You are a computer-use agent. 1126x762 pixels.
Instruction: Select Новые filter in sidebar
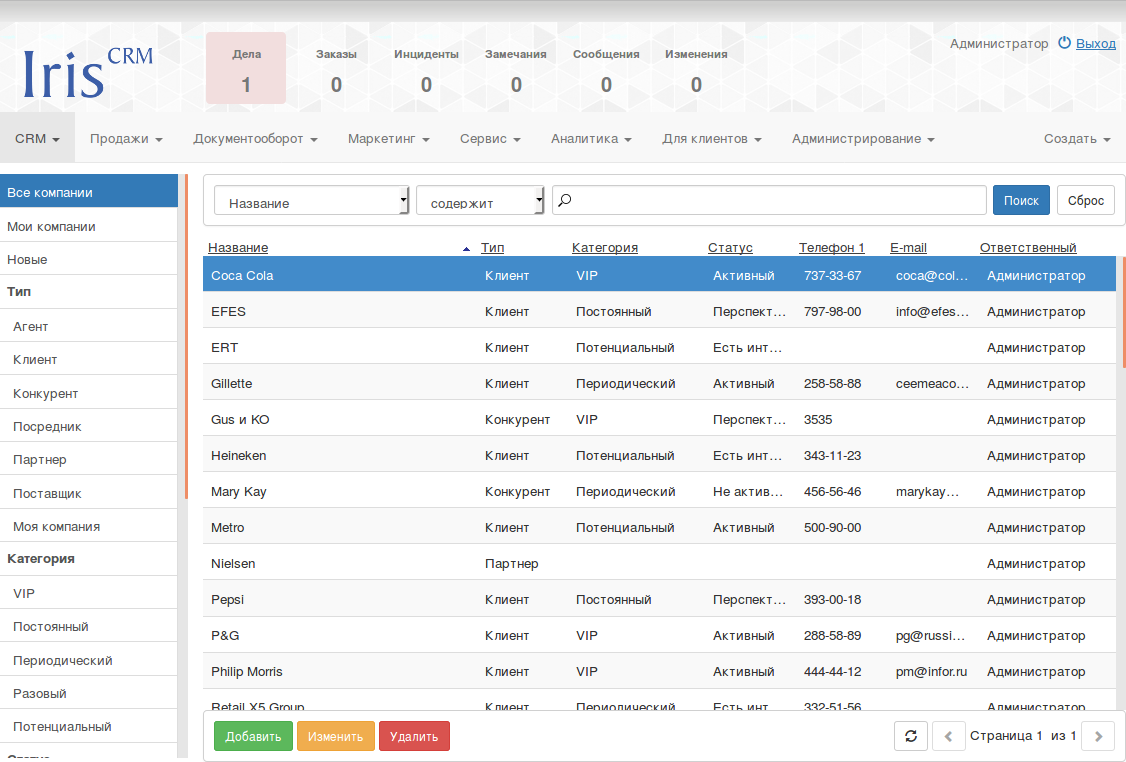point(88,259)
